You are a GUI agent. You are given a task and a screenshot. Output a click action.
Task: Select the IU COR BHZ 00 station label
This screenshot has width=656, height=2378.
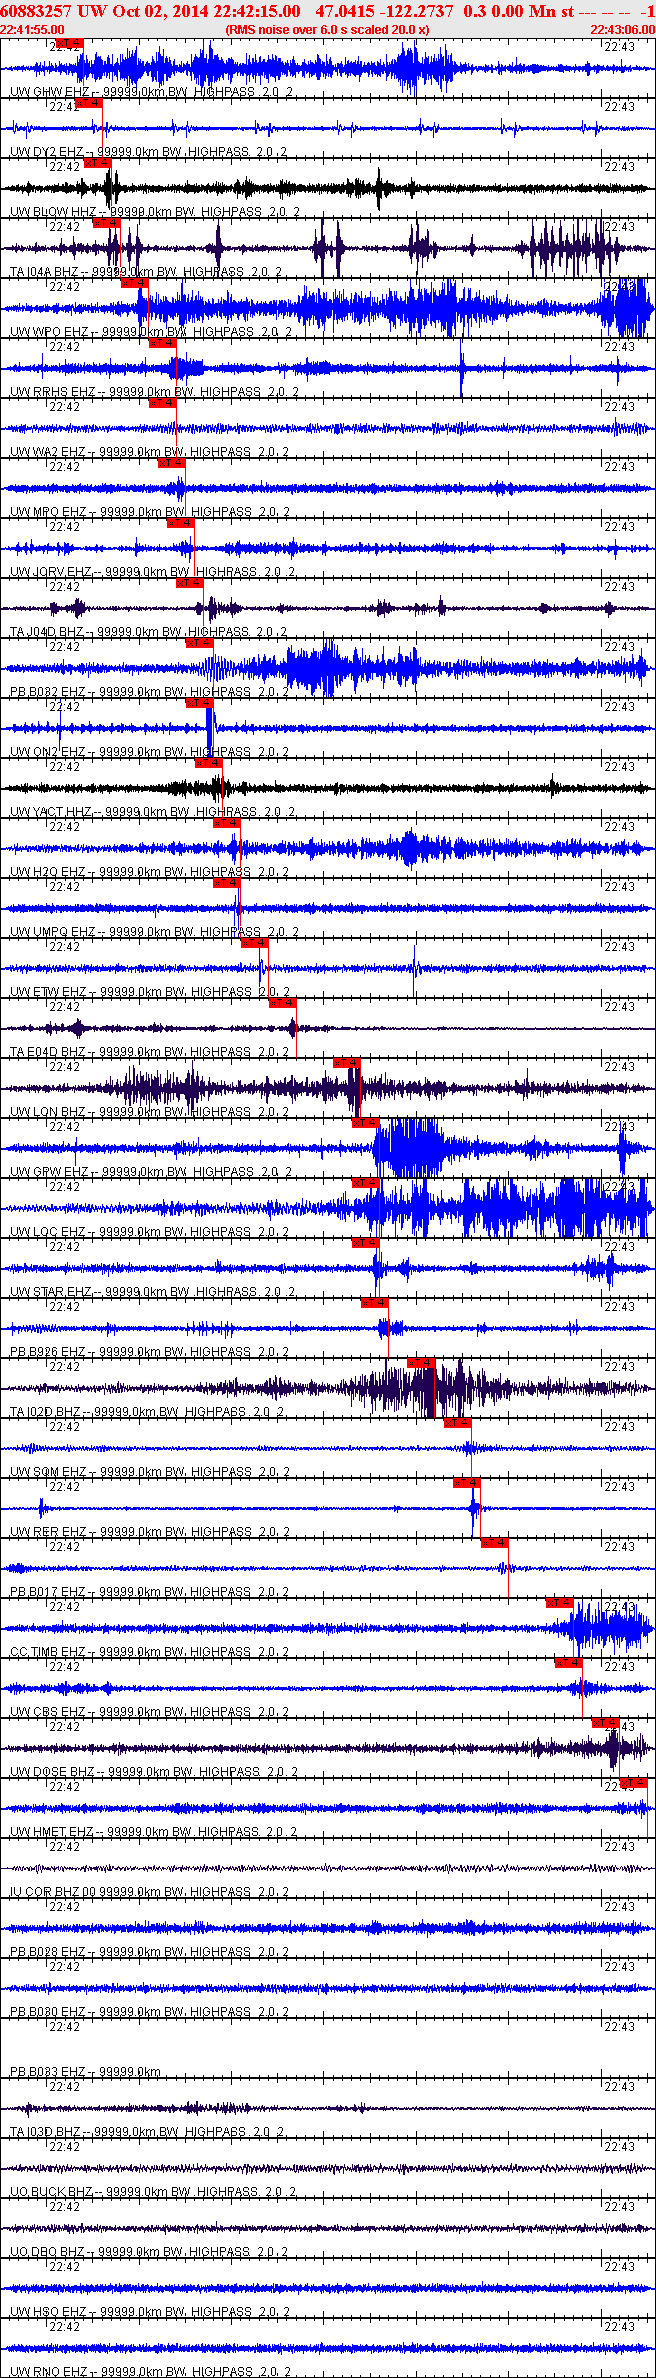[x=55, y=1892]
